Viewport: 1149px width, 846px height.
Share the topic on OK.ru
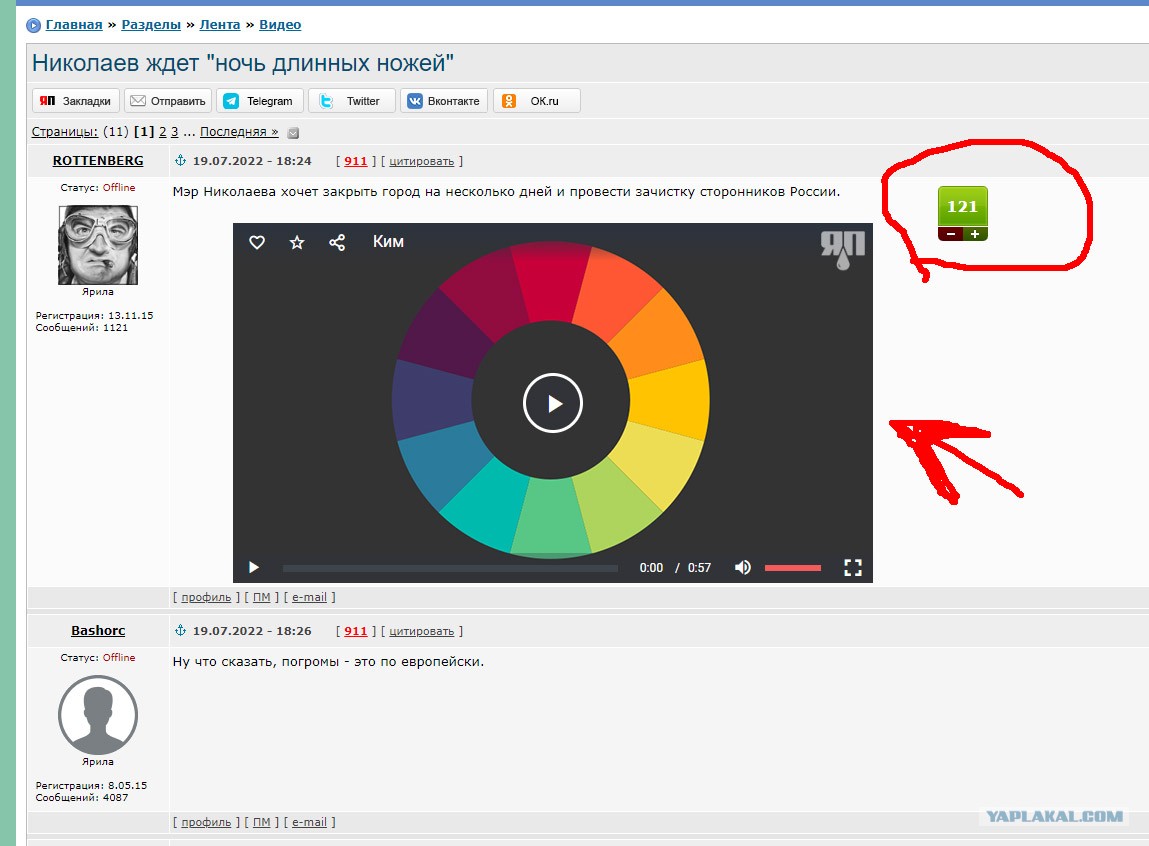click(x=536, y=101)
